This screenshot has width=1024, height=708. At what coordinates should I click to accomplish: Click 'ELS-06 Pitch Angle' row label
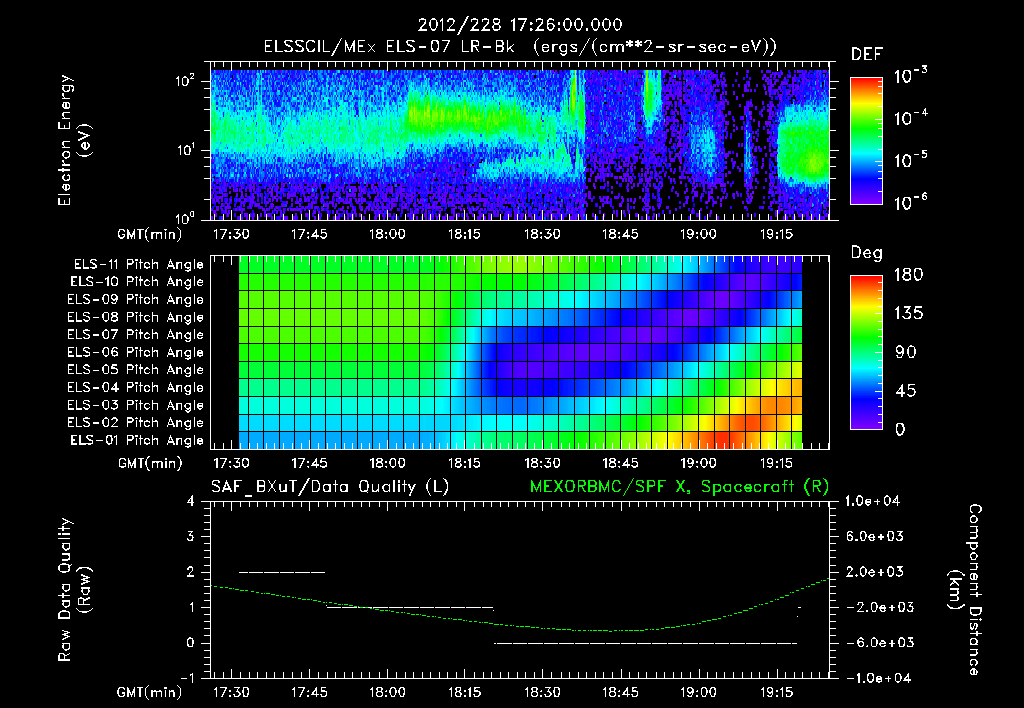pos(136,352)
